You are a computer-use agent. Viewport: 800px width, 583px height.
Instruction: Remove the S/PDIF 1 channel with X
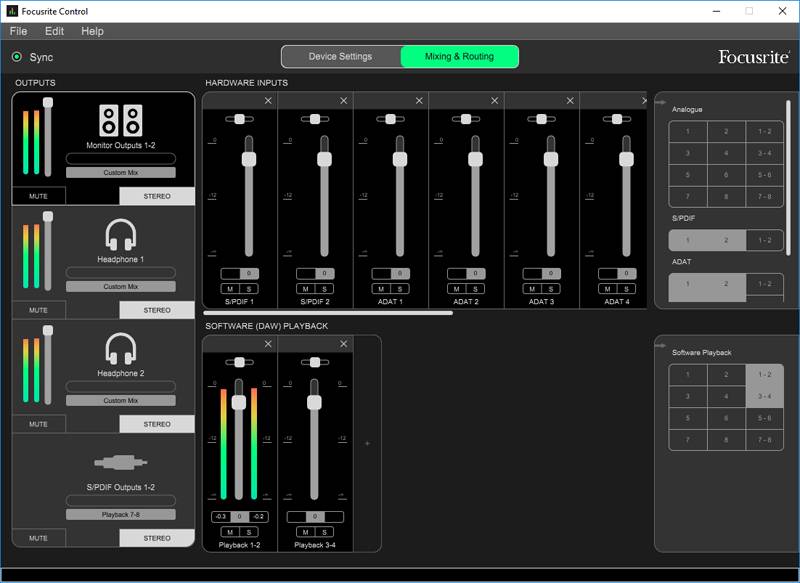268,101
